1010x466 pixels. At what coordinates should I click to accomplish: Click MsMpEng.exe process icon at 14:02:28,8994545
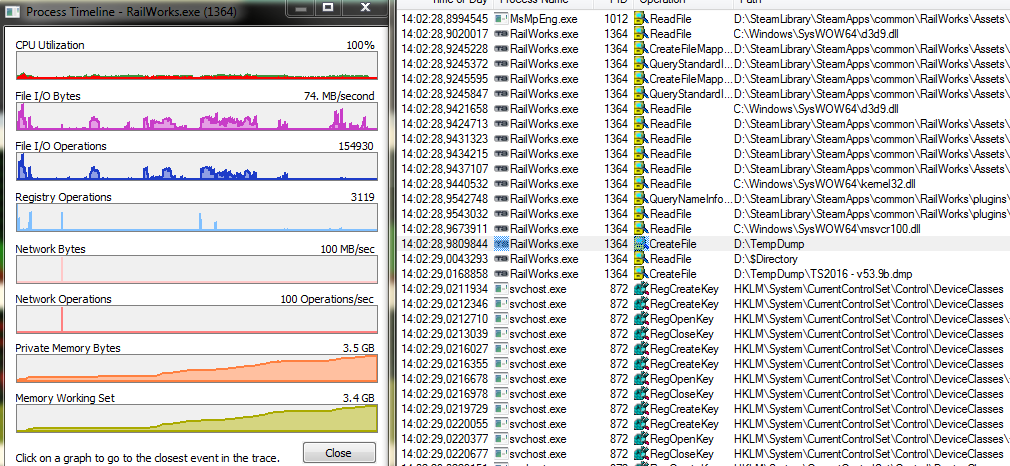(501, 19)
